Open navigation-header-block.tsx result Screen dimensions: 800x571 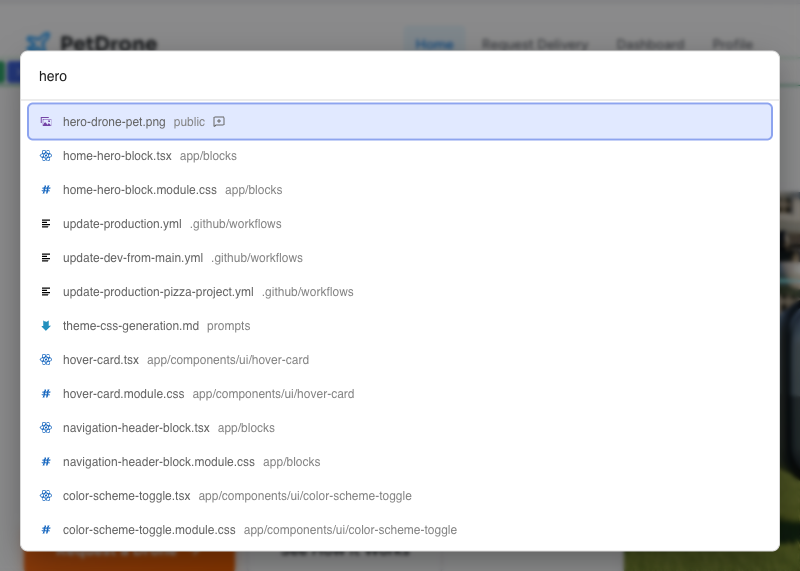click(136, 428)
